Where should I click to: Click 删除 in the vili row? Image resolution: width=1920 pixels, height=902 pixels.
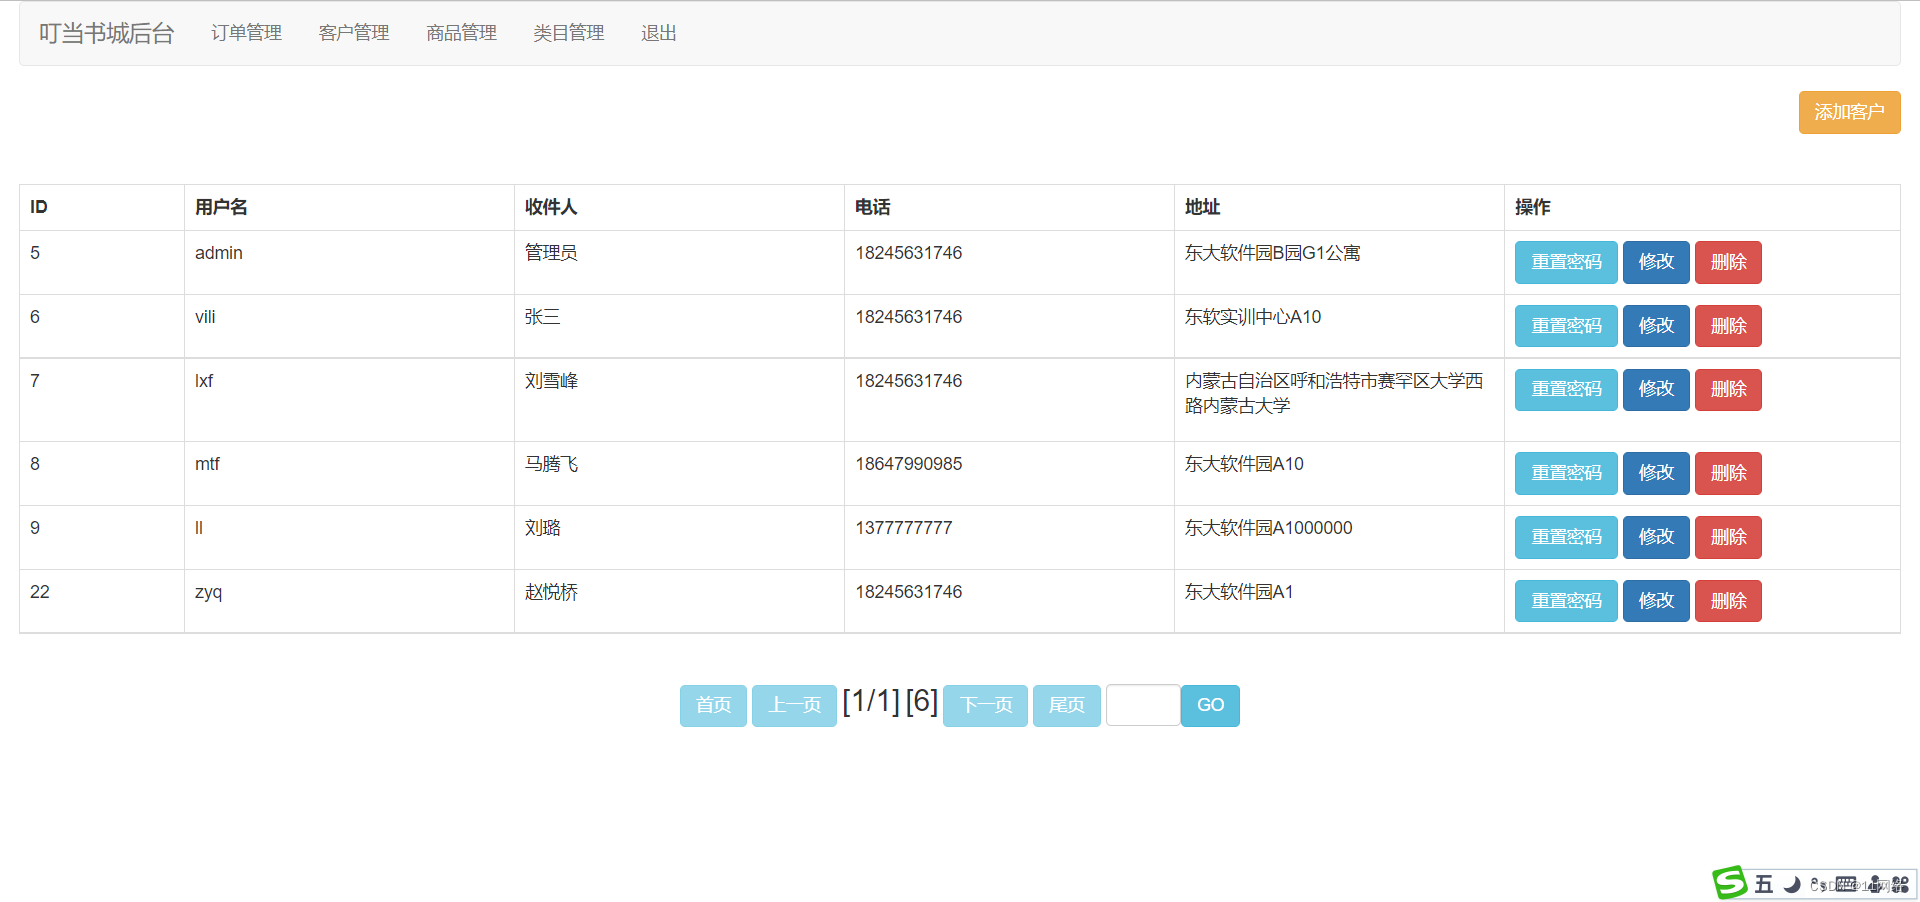(1728, 326)
